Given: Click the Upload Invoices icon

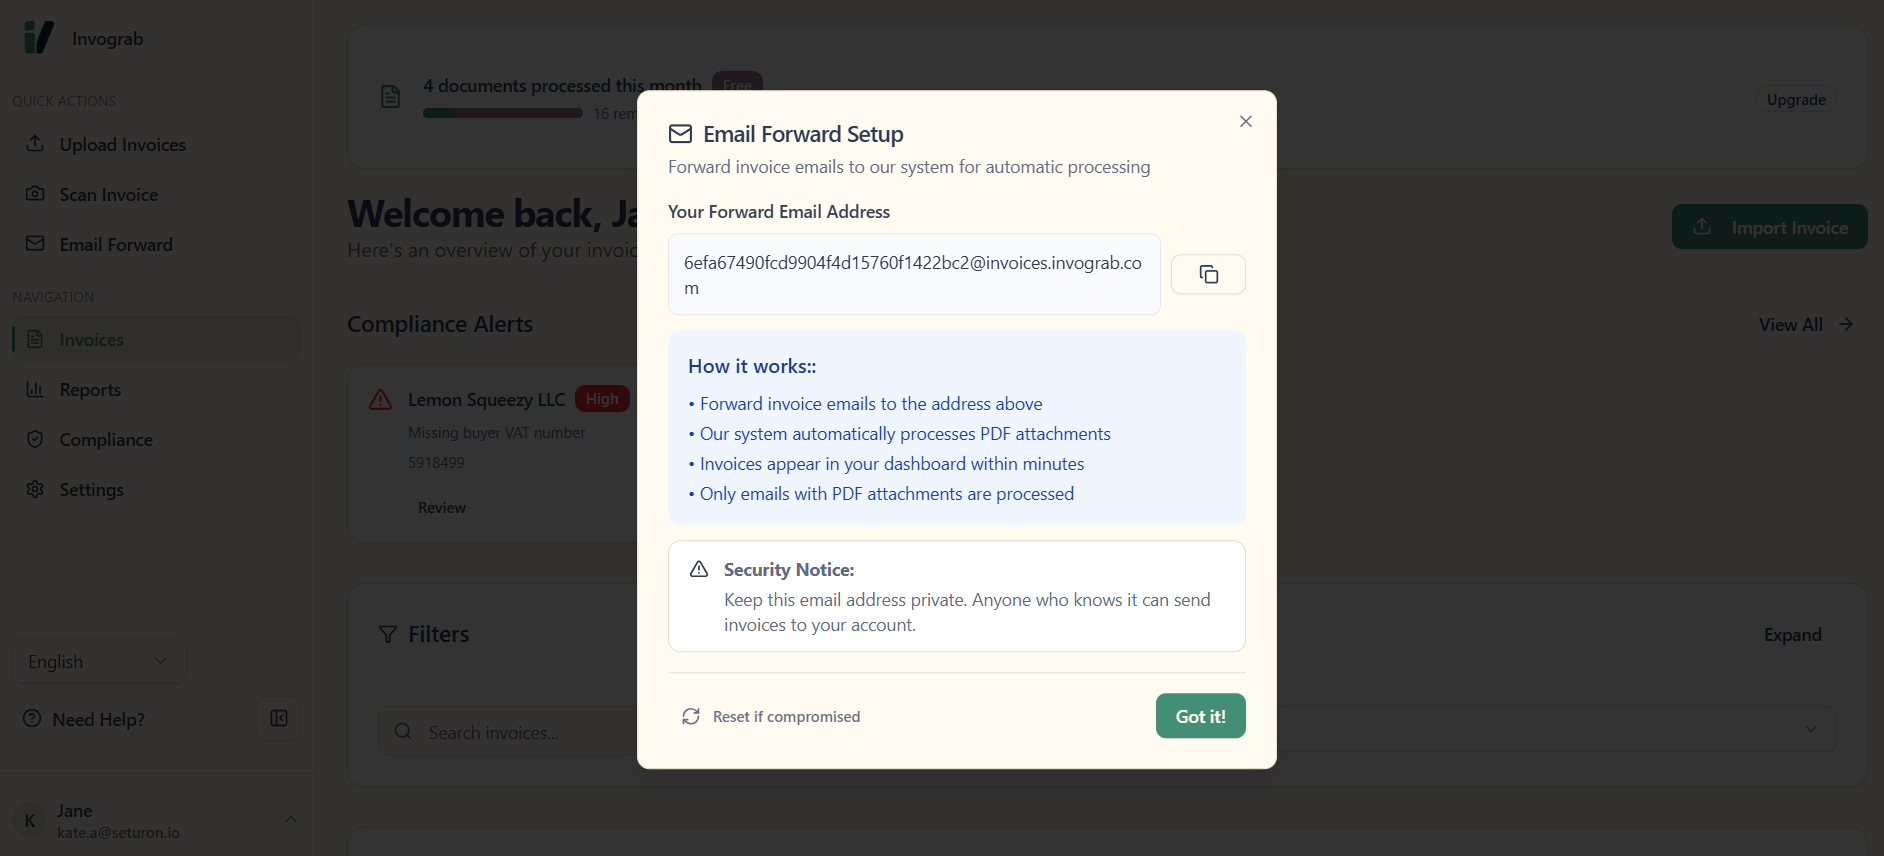Looking at the screenshot, I should pyautogui.click(x=35, y=144).
